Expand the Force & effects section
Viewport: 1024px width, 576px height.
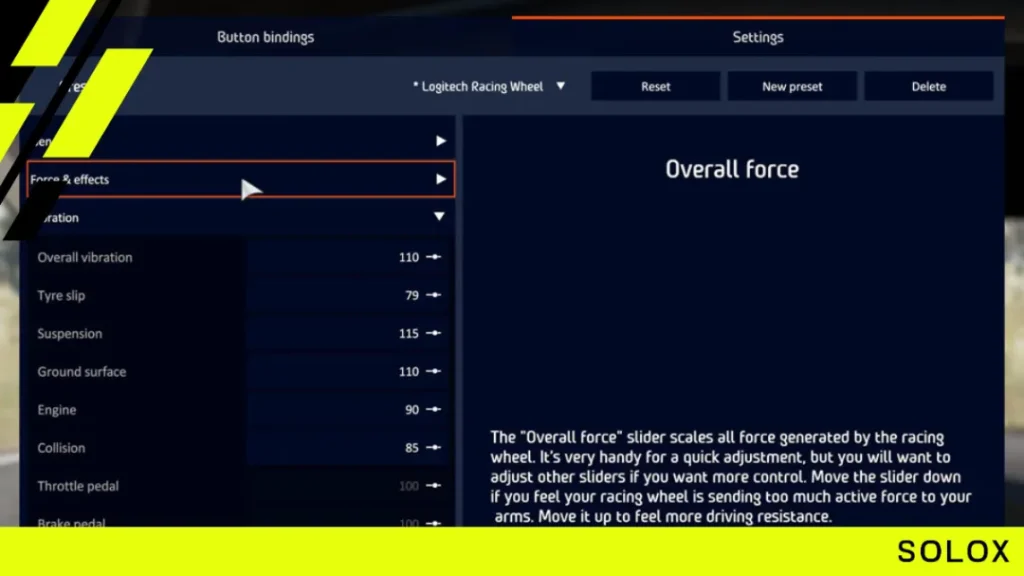(x=241, y=179)
